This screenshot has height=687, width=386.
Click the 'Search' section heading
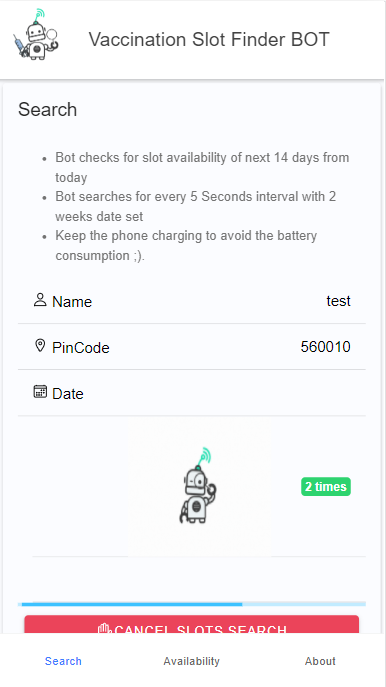tap(47, 110)
